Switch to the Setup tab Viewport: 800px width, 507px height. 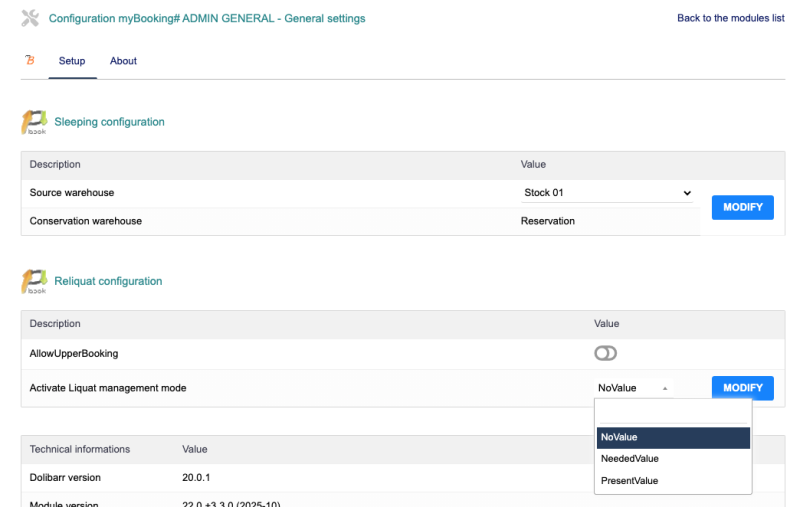pos(72,61)
